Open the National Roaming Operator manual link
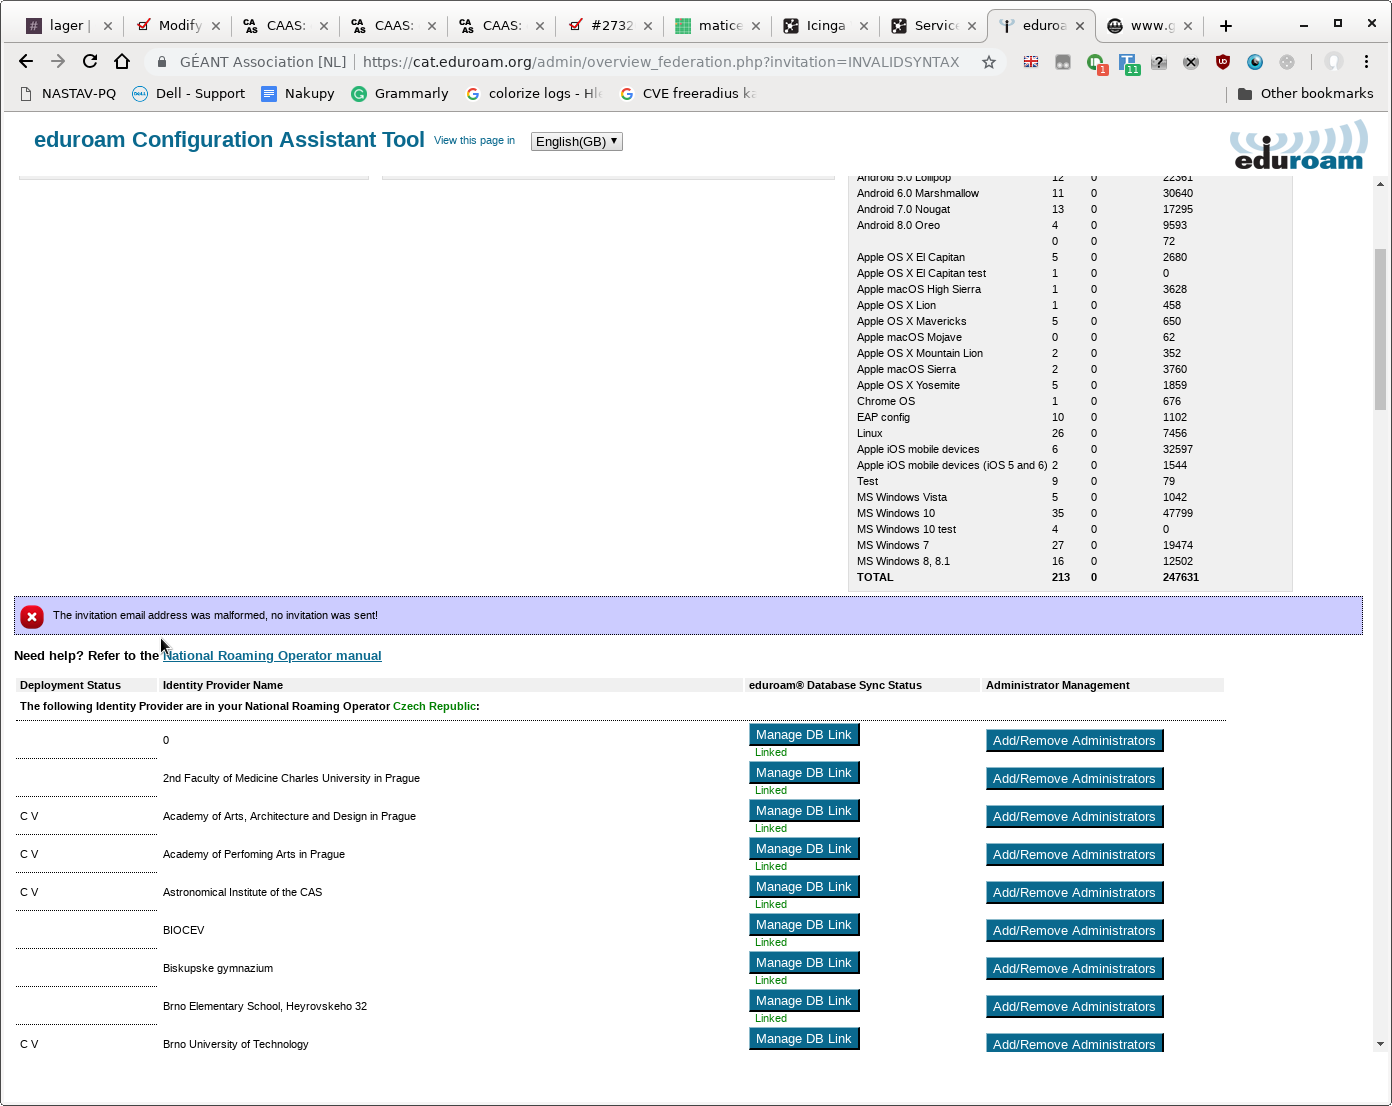Image resolution: width=1392 pixels, height=1106 pixels. [272, 656]
